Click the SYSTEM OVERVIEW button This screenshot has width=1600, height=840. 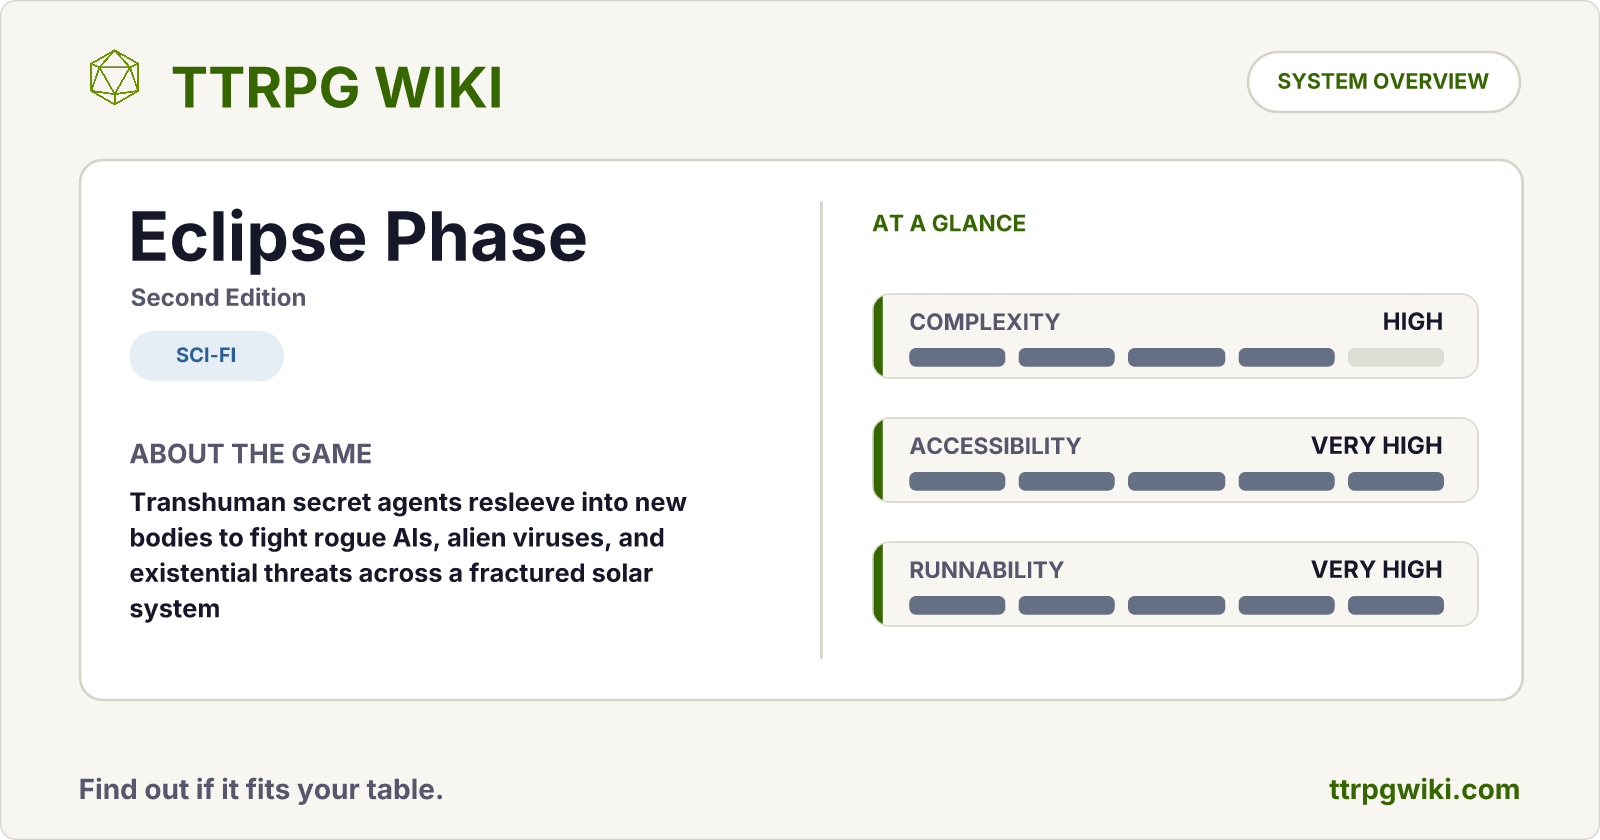(x=1383, y=82)
